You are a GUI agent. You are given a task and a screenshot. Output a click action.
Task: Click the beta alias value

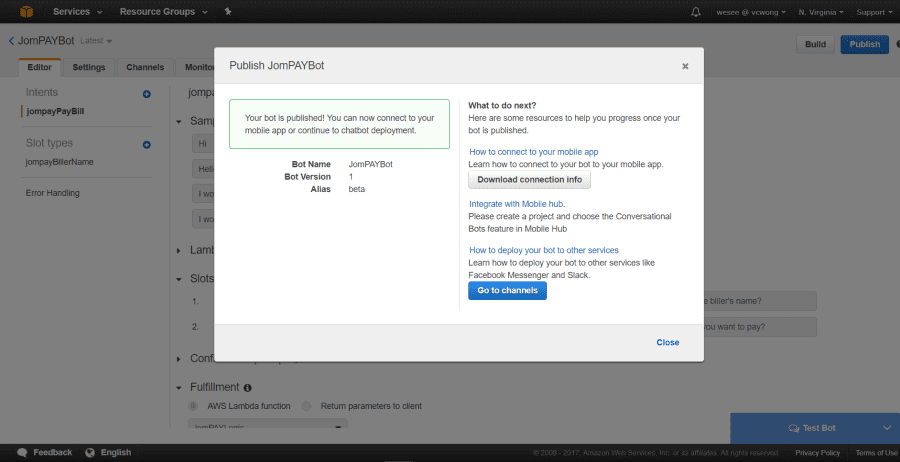tap(356, 189)
